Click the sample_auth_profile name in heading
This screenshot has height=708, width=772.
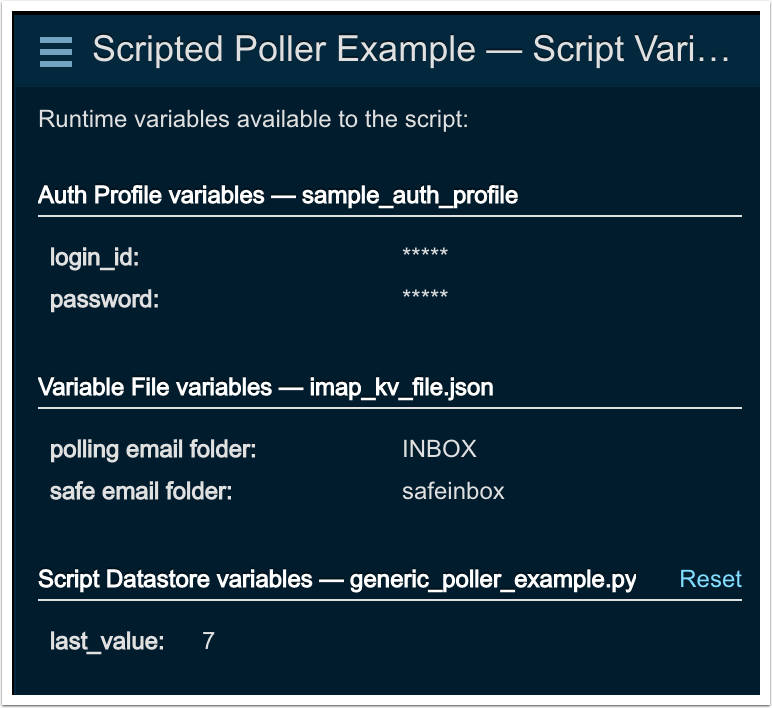409,195
